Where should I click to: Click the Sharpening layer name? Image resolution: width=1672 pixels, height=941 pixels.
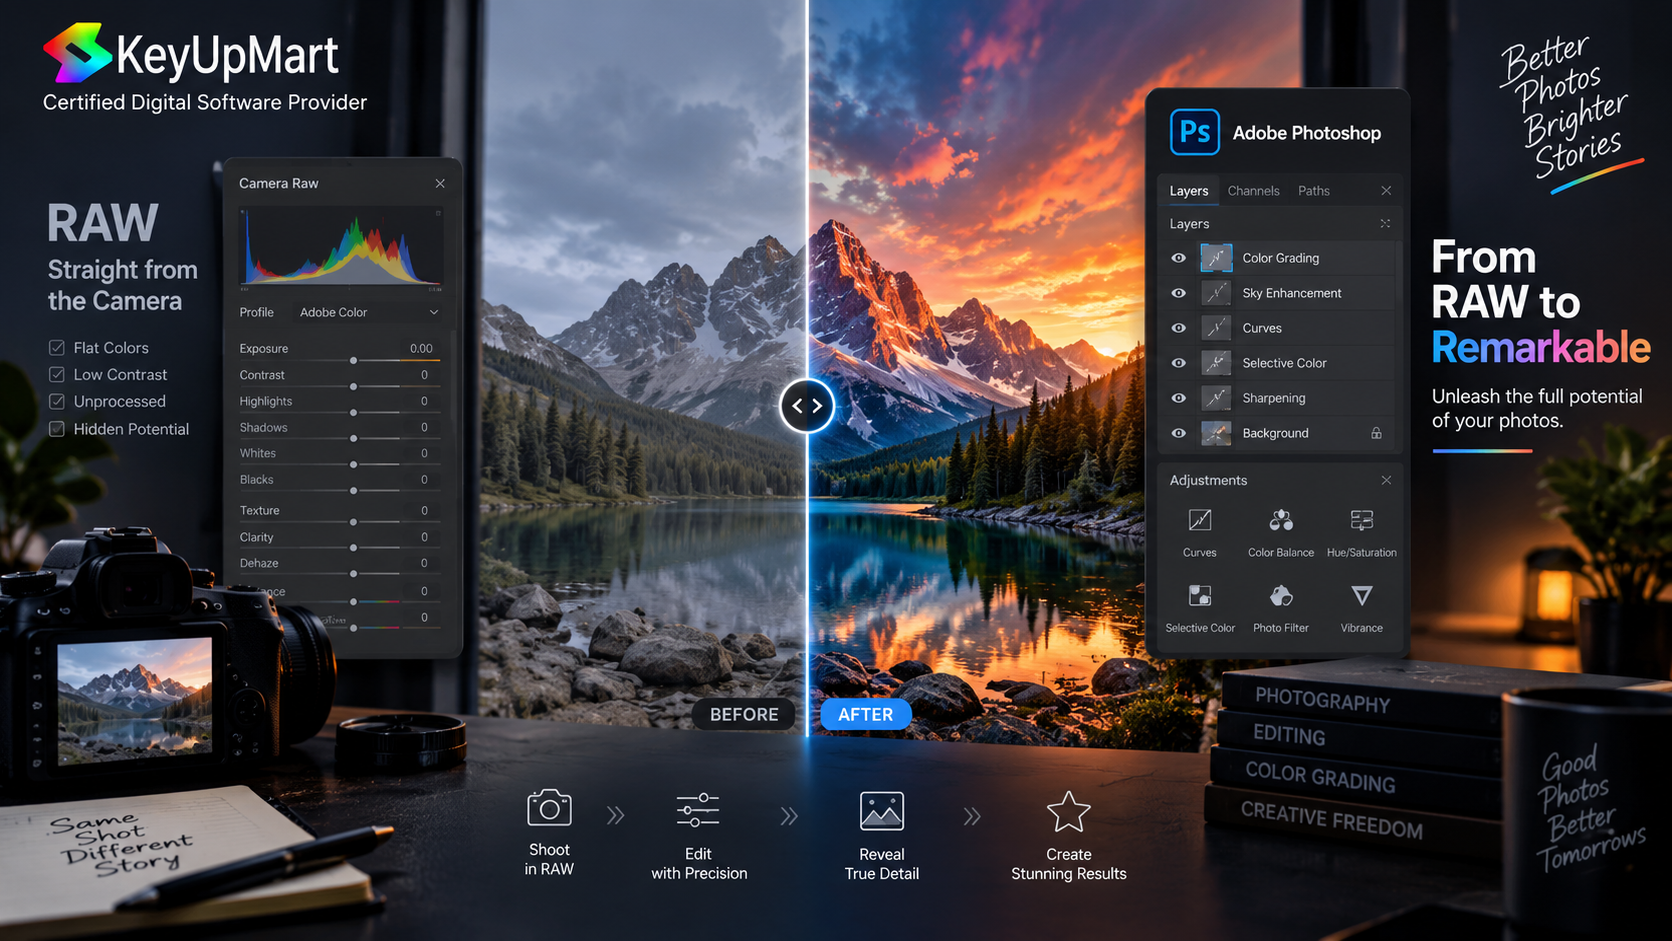point(1273,398)
